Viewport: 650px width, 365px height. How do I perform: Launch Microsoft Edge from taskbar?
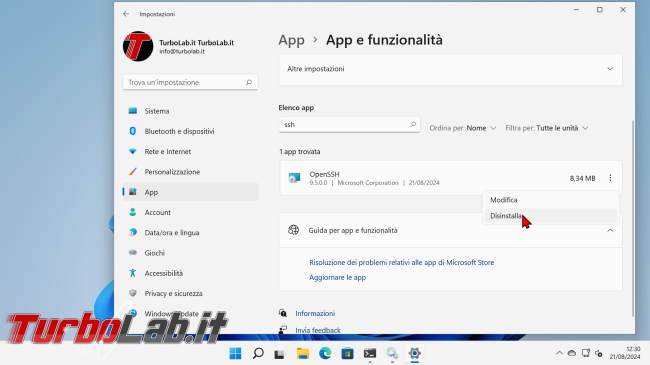point(325,353)
